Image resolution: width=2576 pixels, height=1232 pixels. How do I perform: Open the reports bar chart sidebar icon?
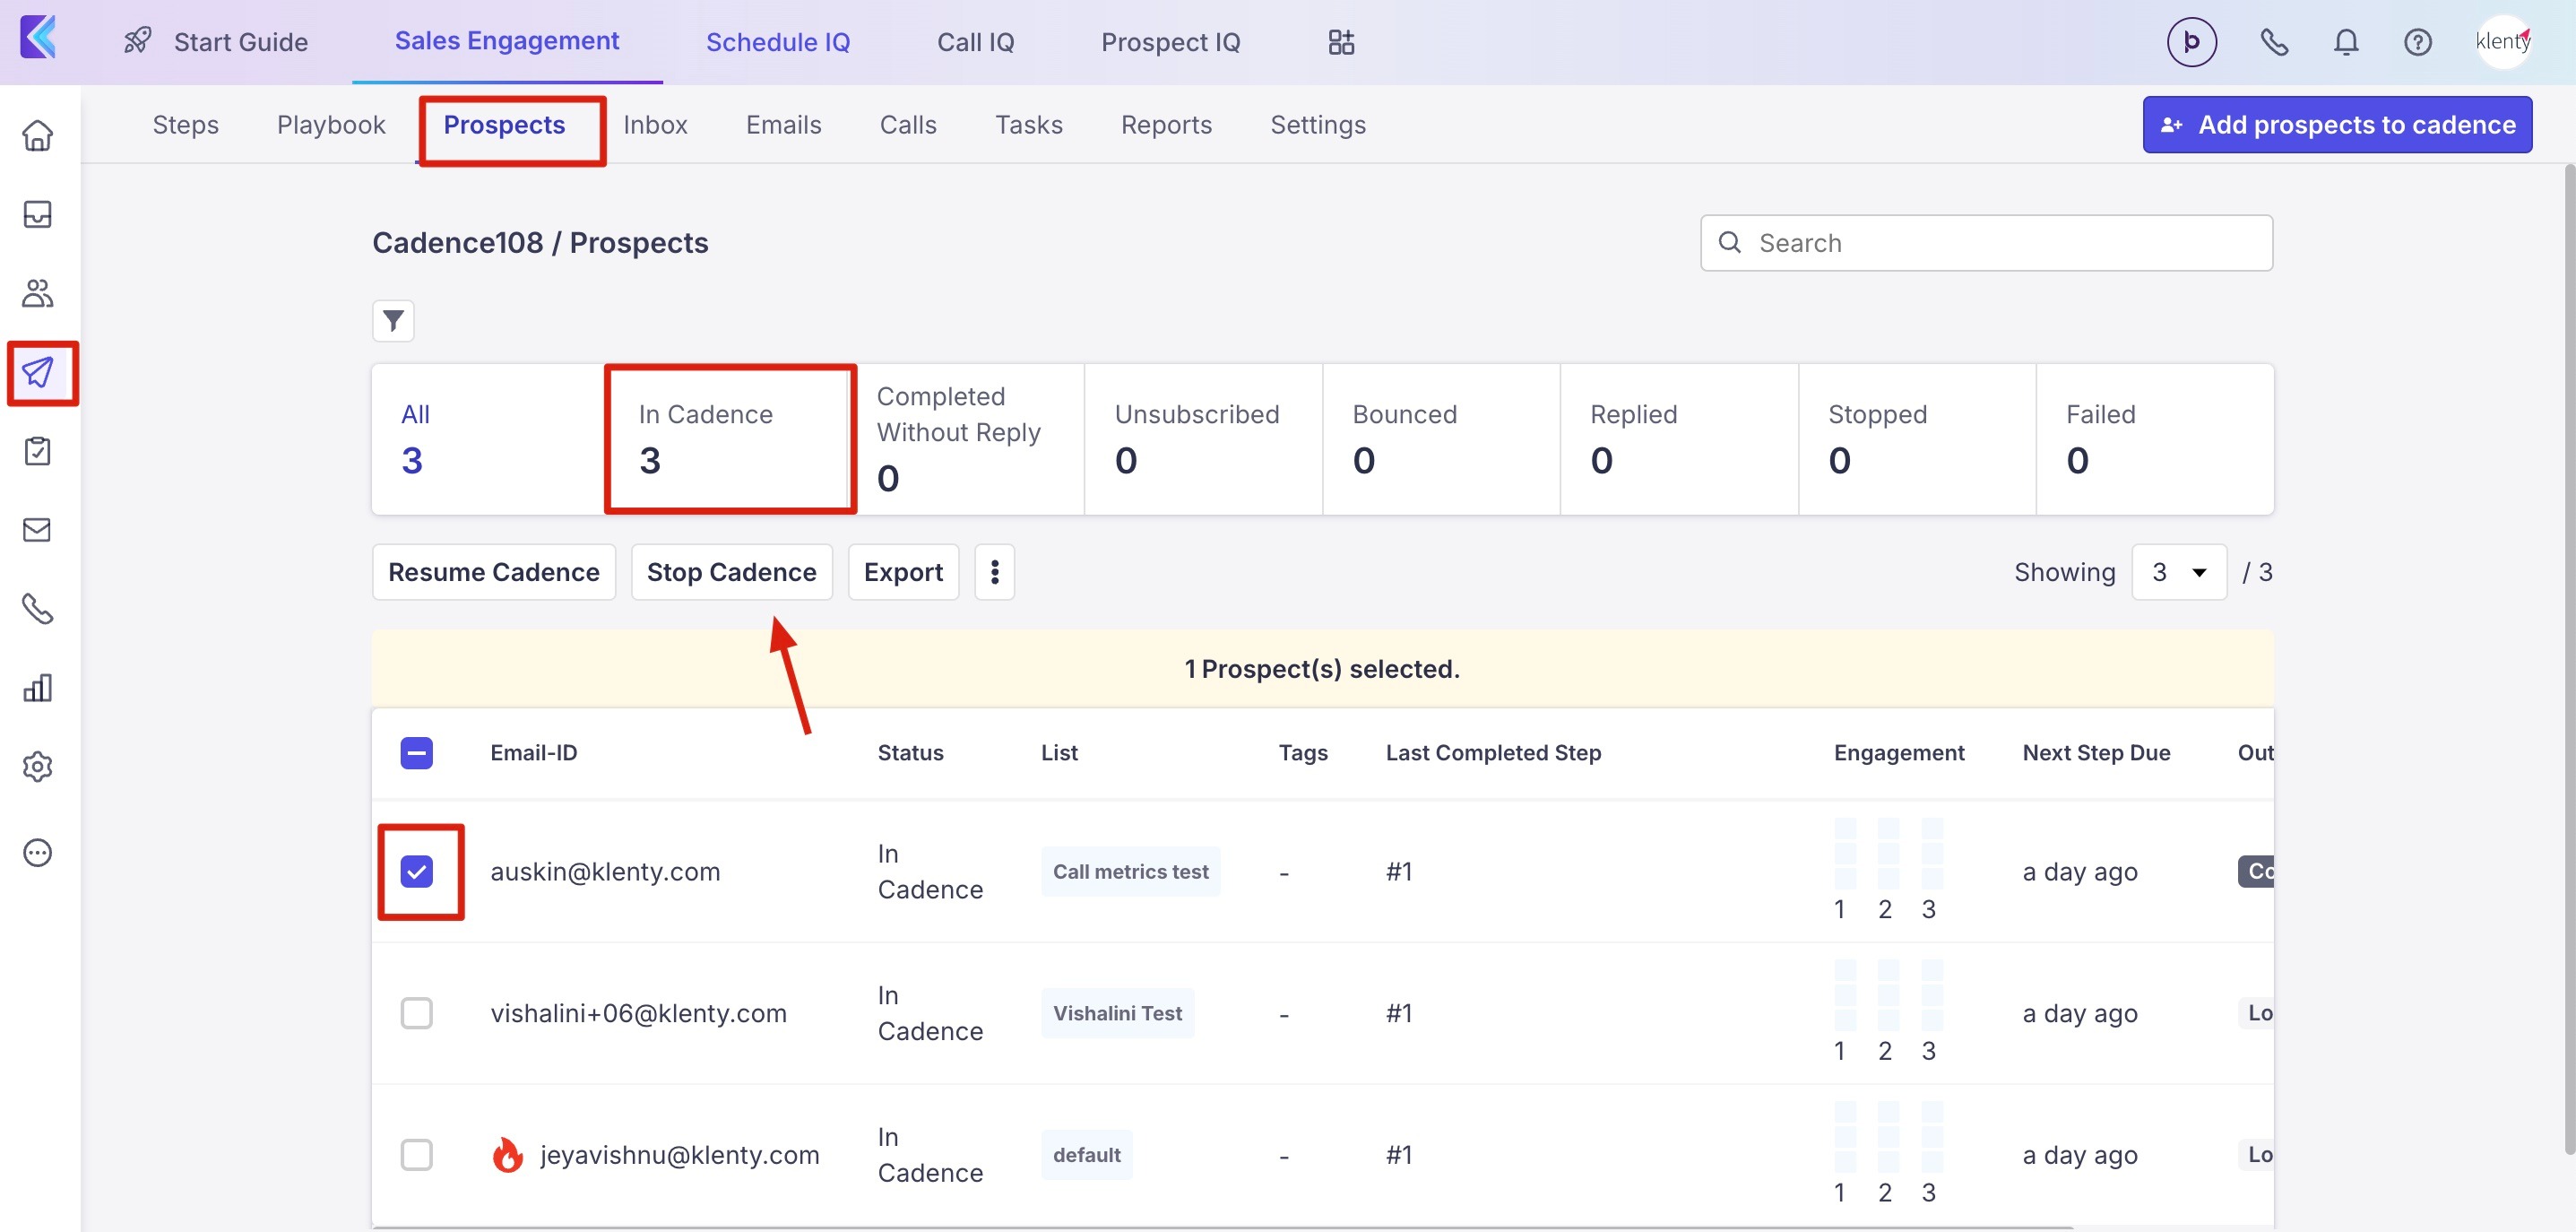click(x=38, y=688)
